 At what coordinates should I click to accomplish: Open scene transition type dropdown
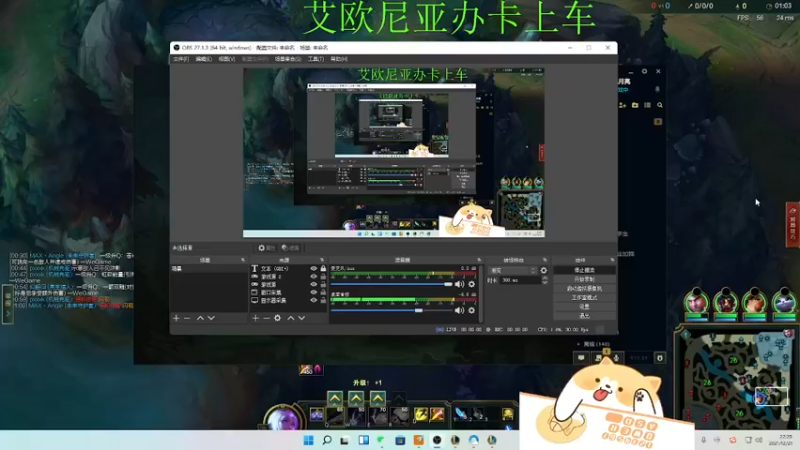coord(513,270)
